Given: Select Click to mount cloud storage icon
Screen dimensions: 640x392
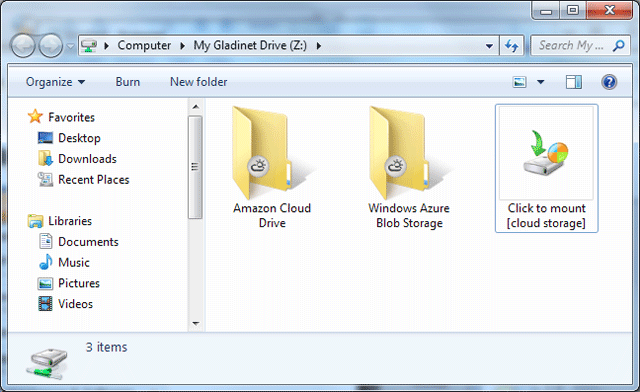Looking at the screenshot, I should [x=546, y=168].
